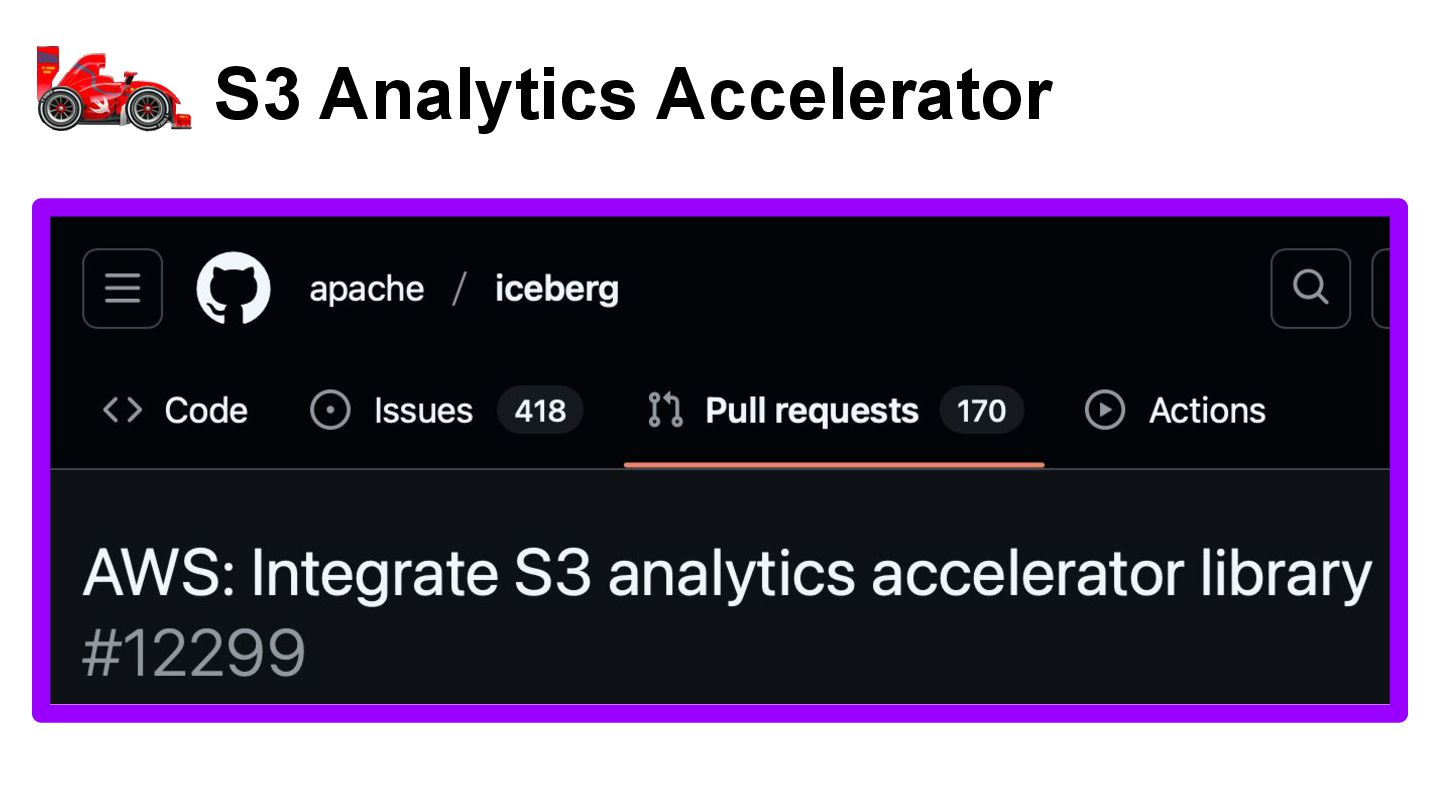The height and width of the screenshot is (810, 1440).
Task: Click the 418 issues counter badge
Action: coord(540,410)
